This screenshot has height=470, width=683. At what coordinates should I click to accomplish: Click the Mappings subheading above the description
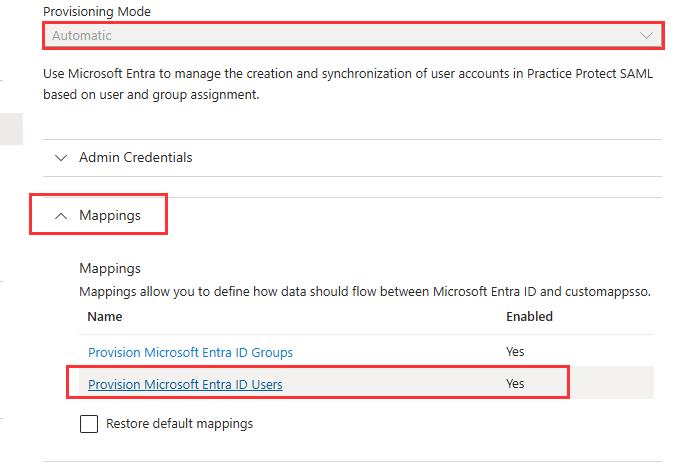[x=110, y=268]
